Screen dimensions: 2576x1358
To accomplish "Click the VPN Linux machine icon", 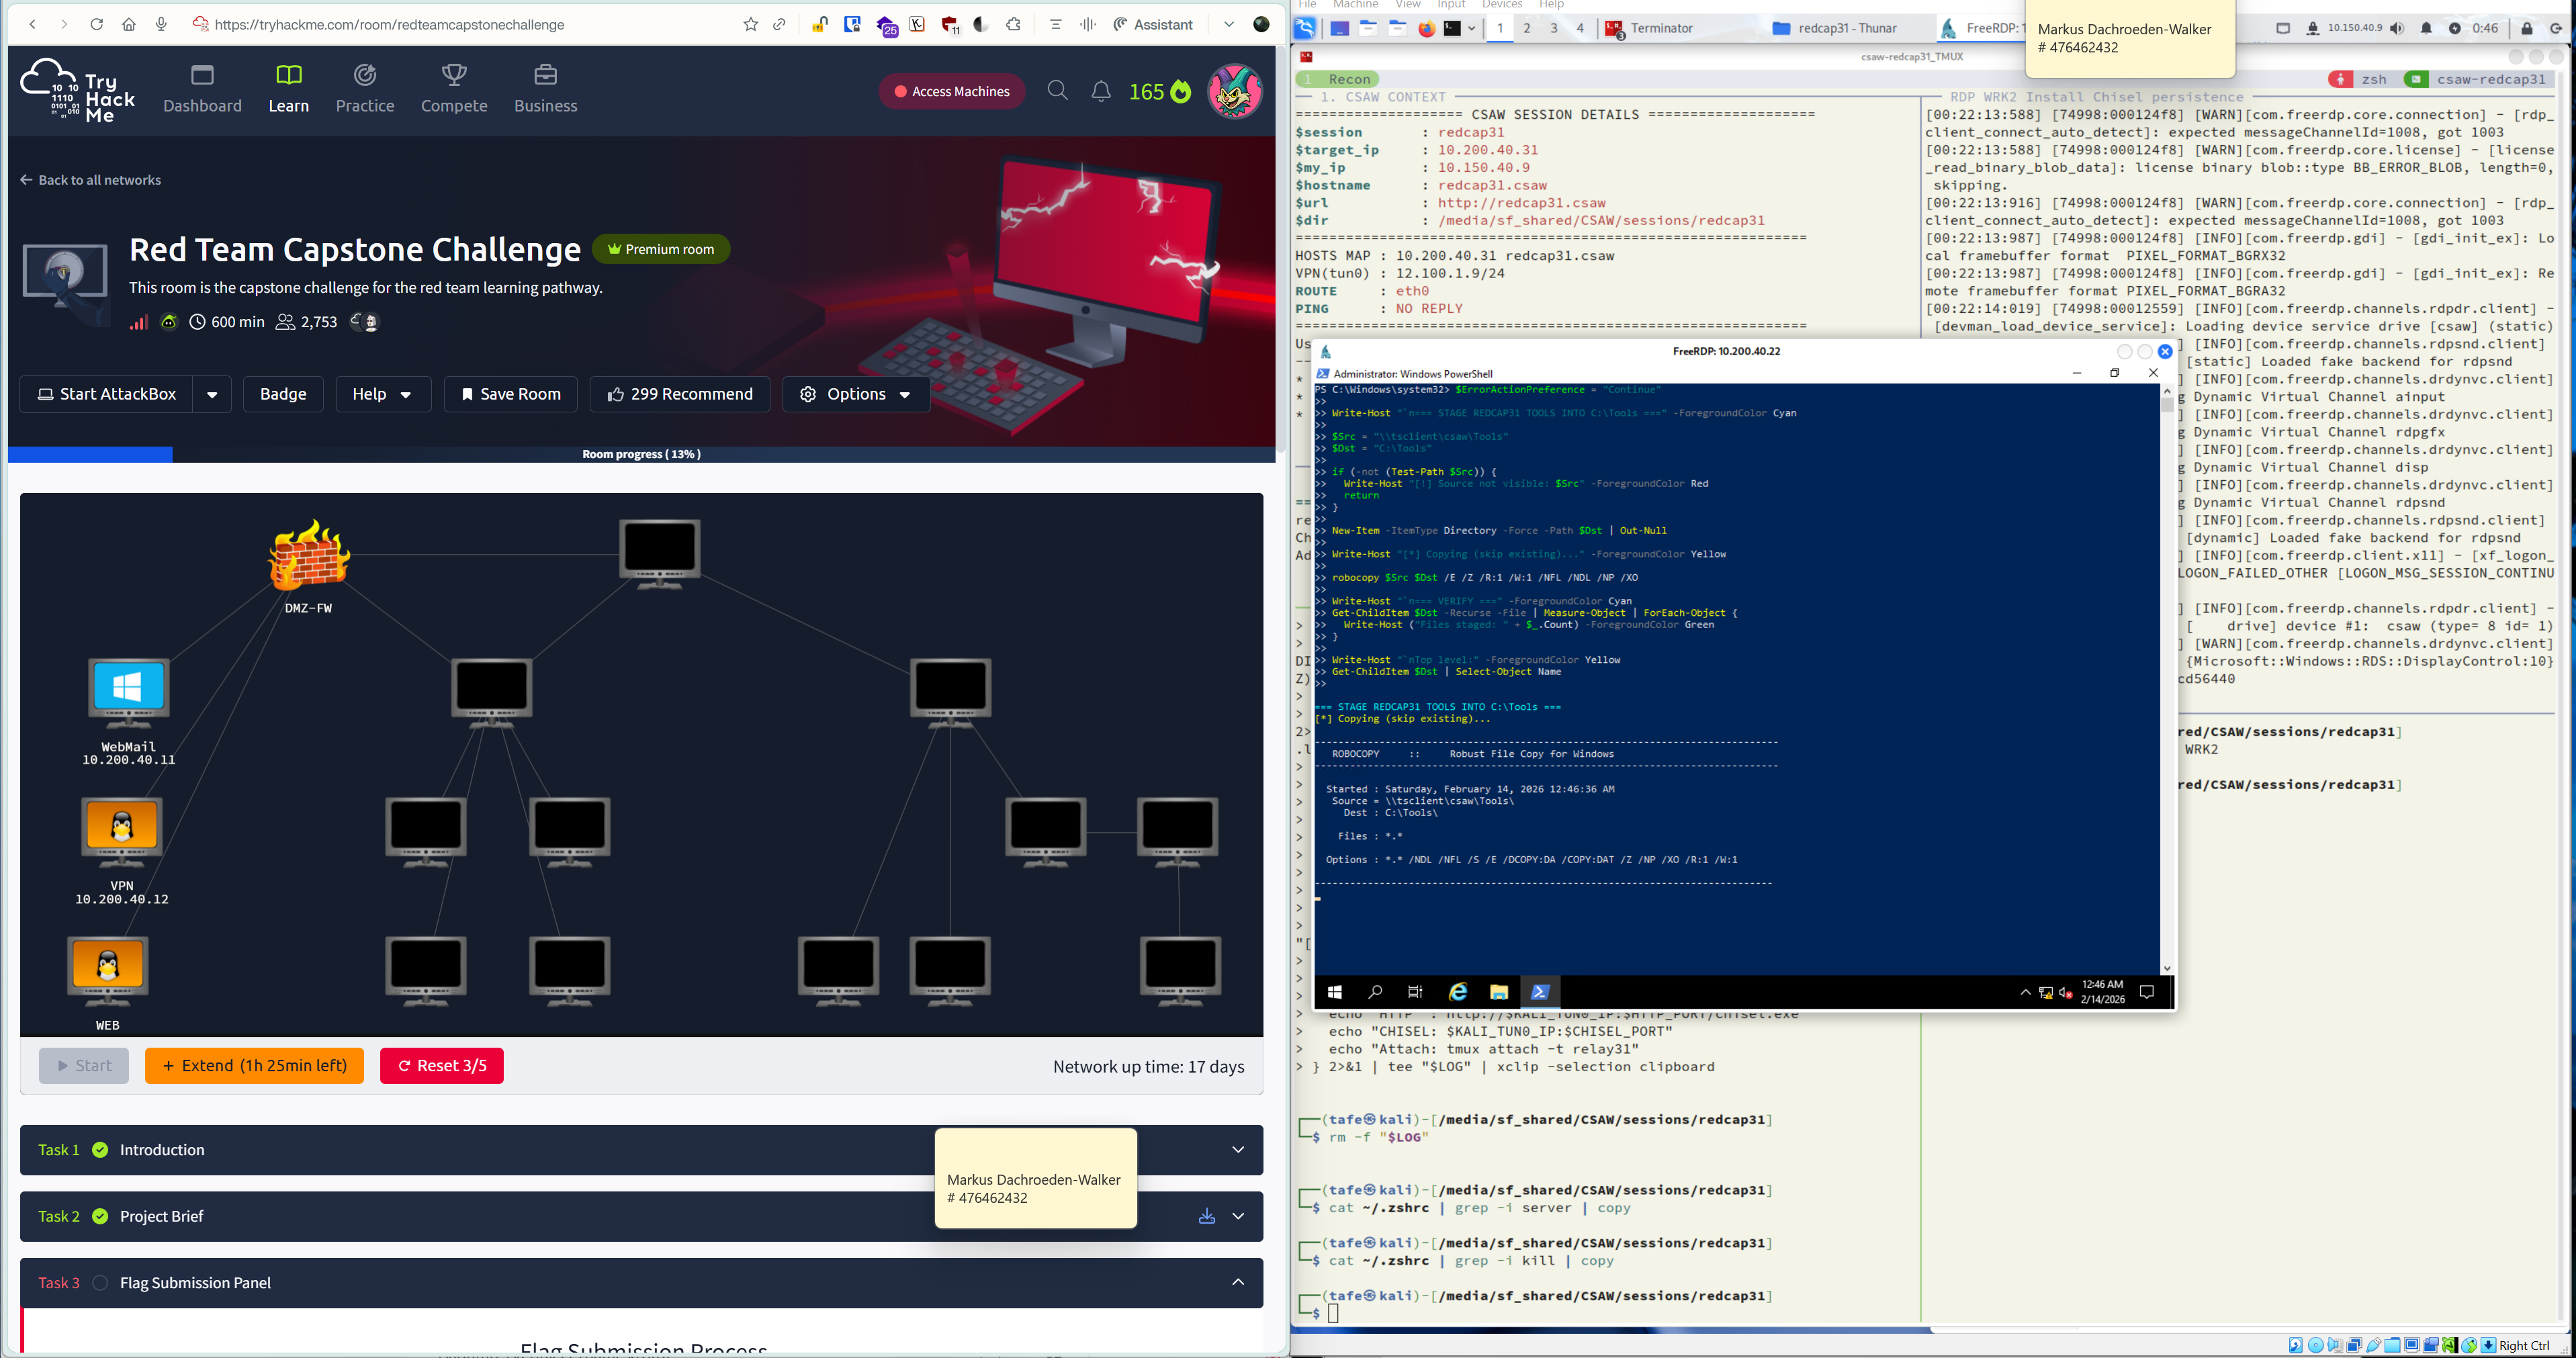I will point(121,831).
